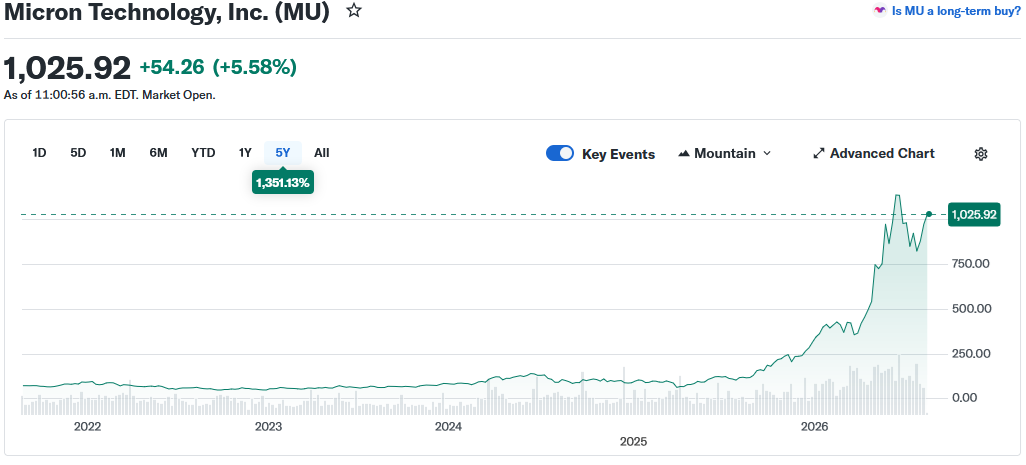Switch chart to 1M range

pos(117,153)
